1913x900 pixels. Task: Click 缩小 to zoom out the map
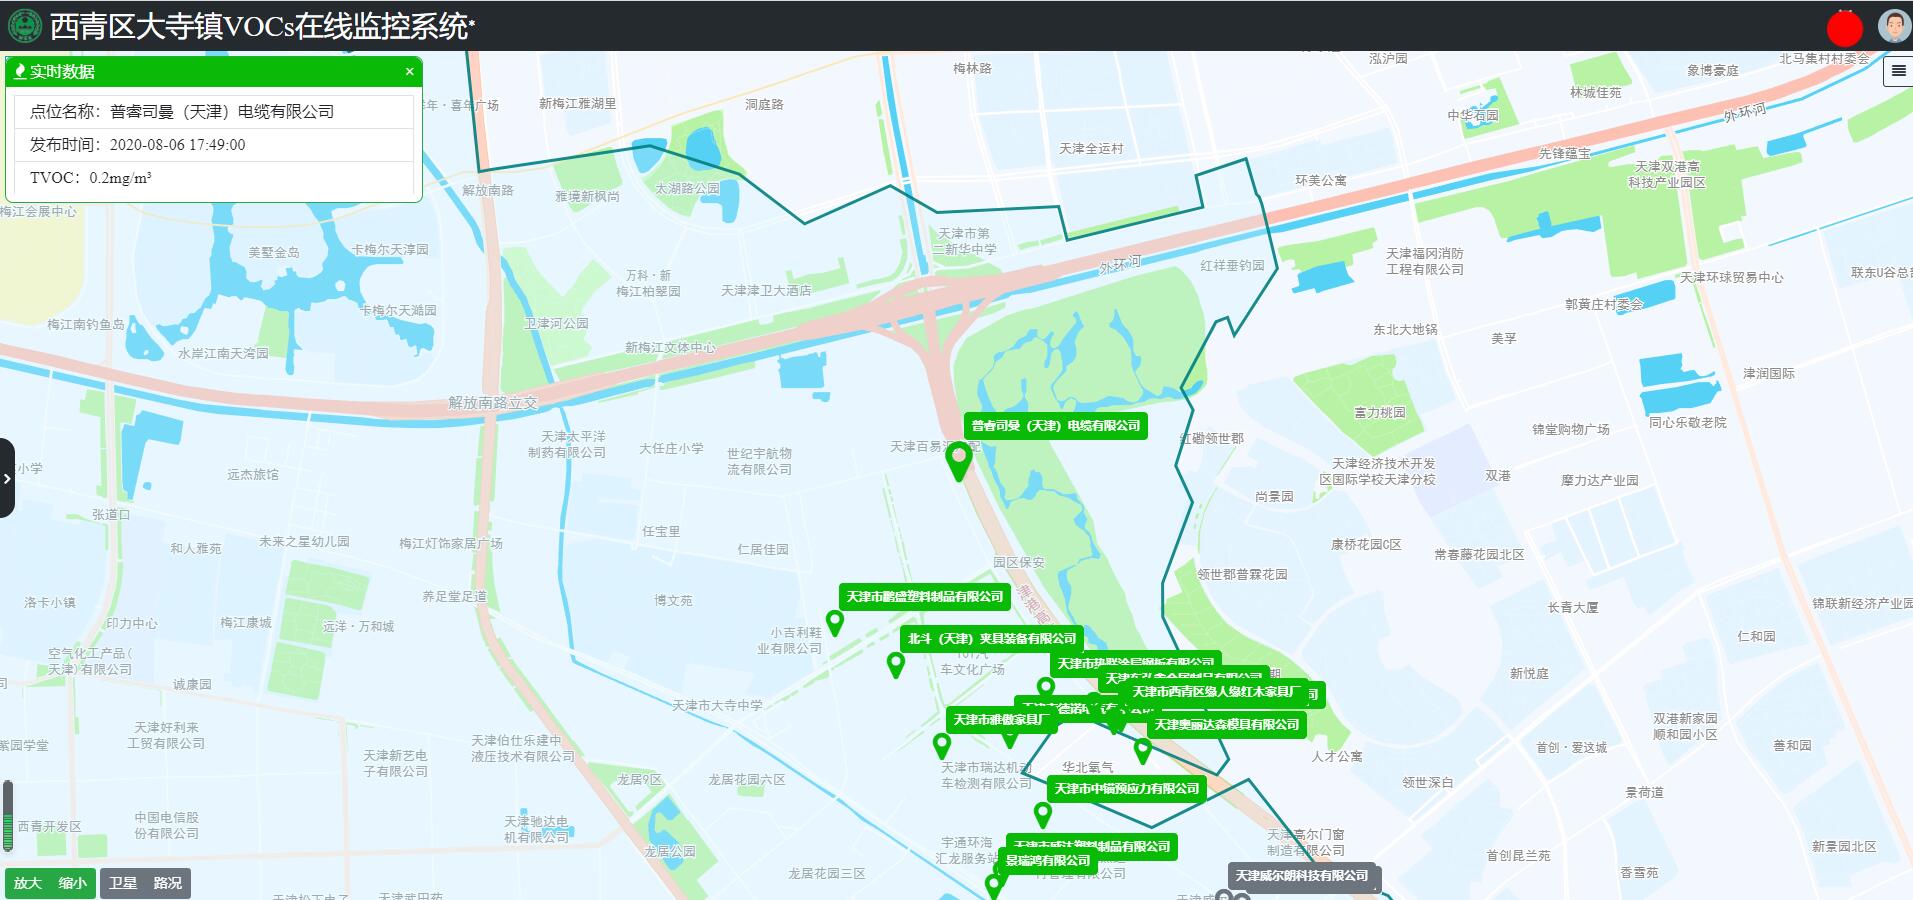(72, 883)
